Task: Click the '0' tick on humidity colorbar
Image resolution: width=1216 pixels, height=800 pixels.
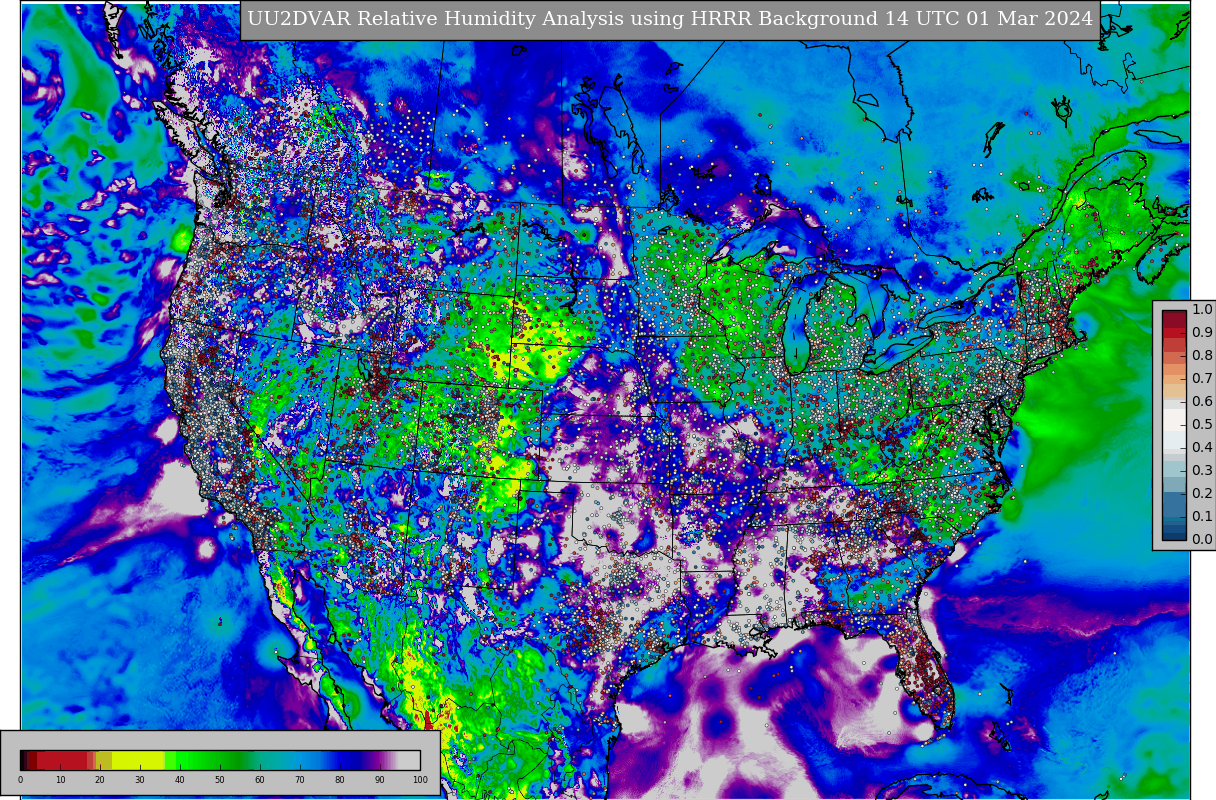Action: click(x=20, y=780)
